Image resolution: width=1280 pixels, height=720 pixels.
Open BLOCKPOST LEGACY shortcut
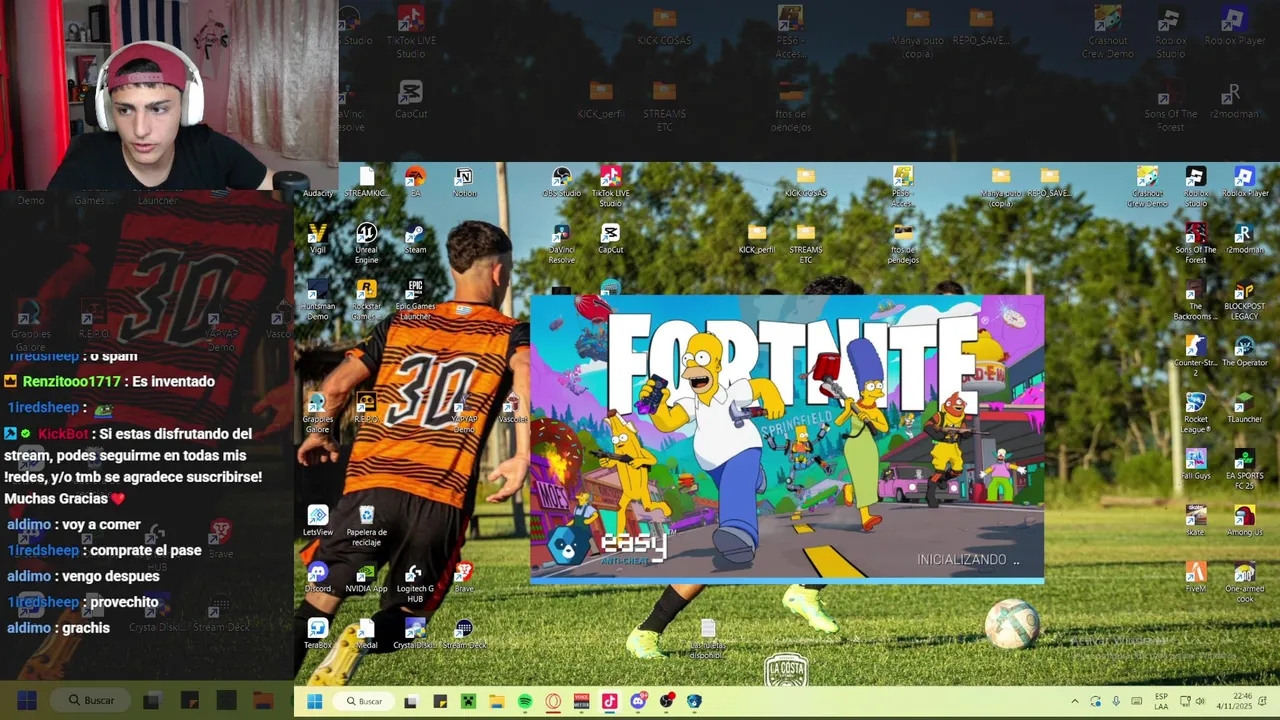point(1245,300)
